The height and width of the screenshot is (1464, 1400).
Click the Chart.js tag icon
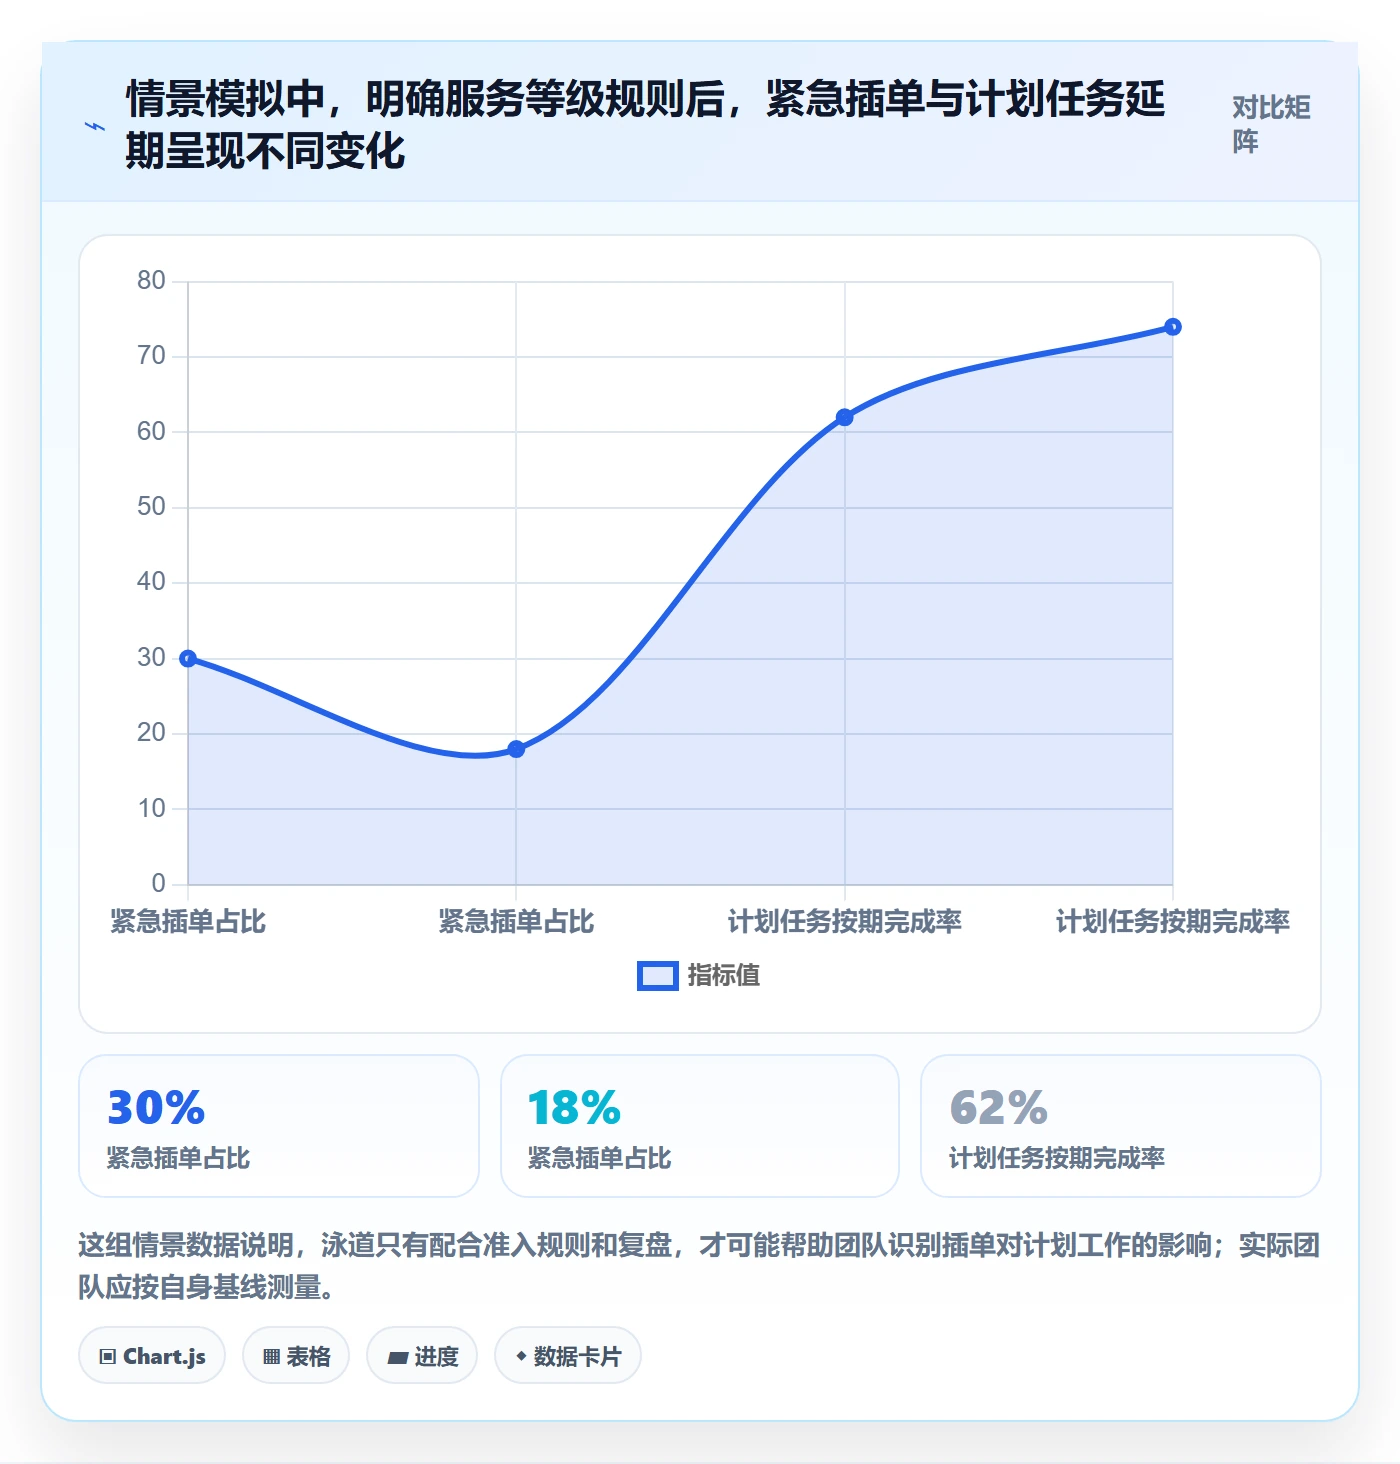click(108, 1357)
